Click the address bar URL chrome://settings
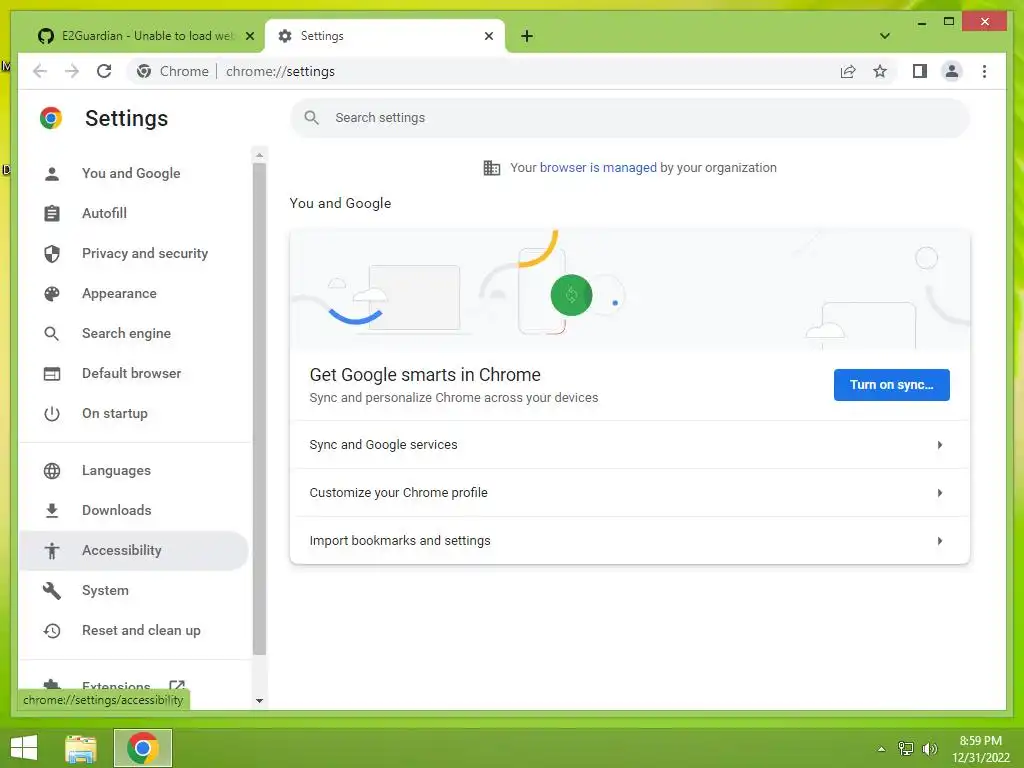This screenshot has width=1024, height=768. [x=280, y=71]
